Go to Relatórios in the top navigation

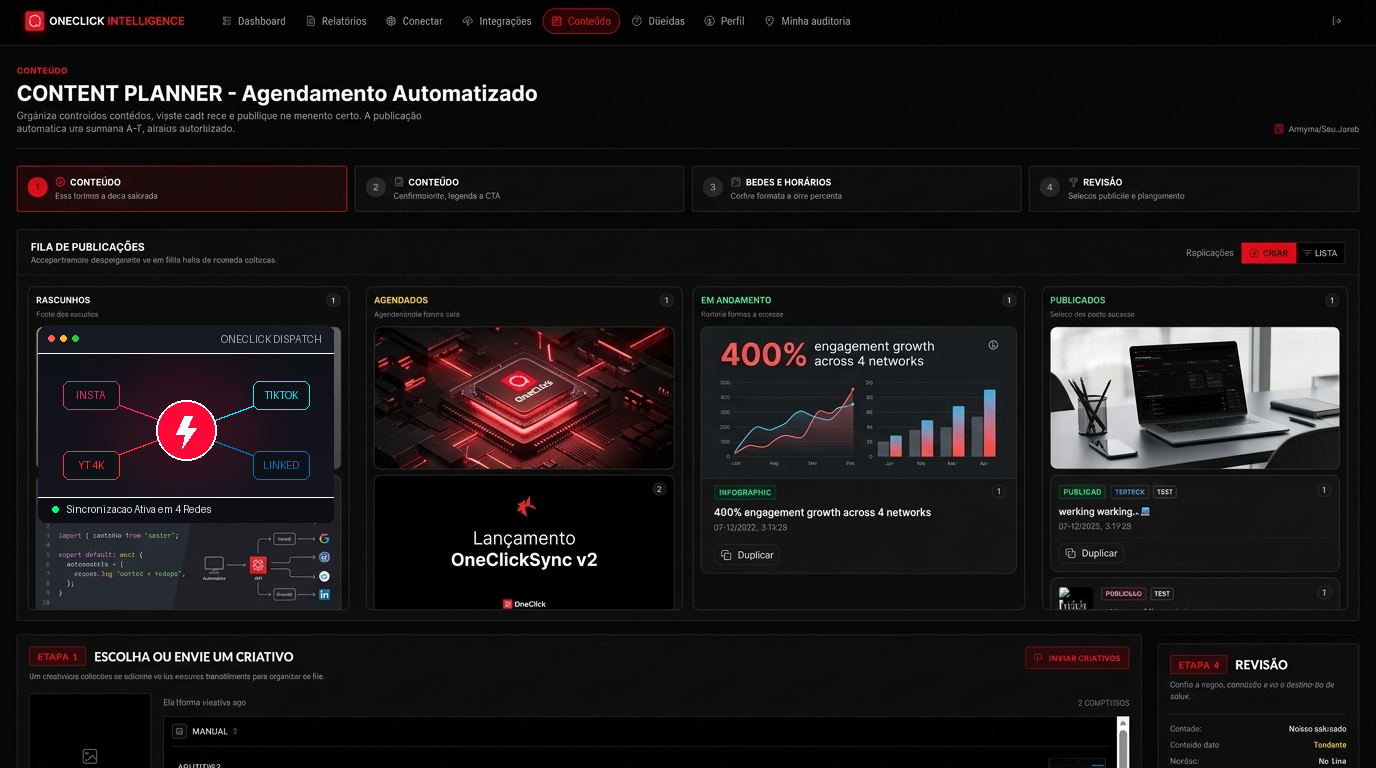pyautogui.click(x=336, y=21)
